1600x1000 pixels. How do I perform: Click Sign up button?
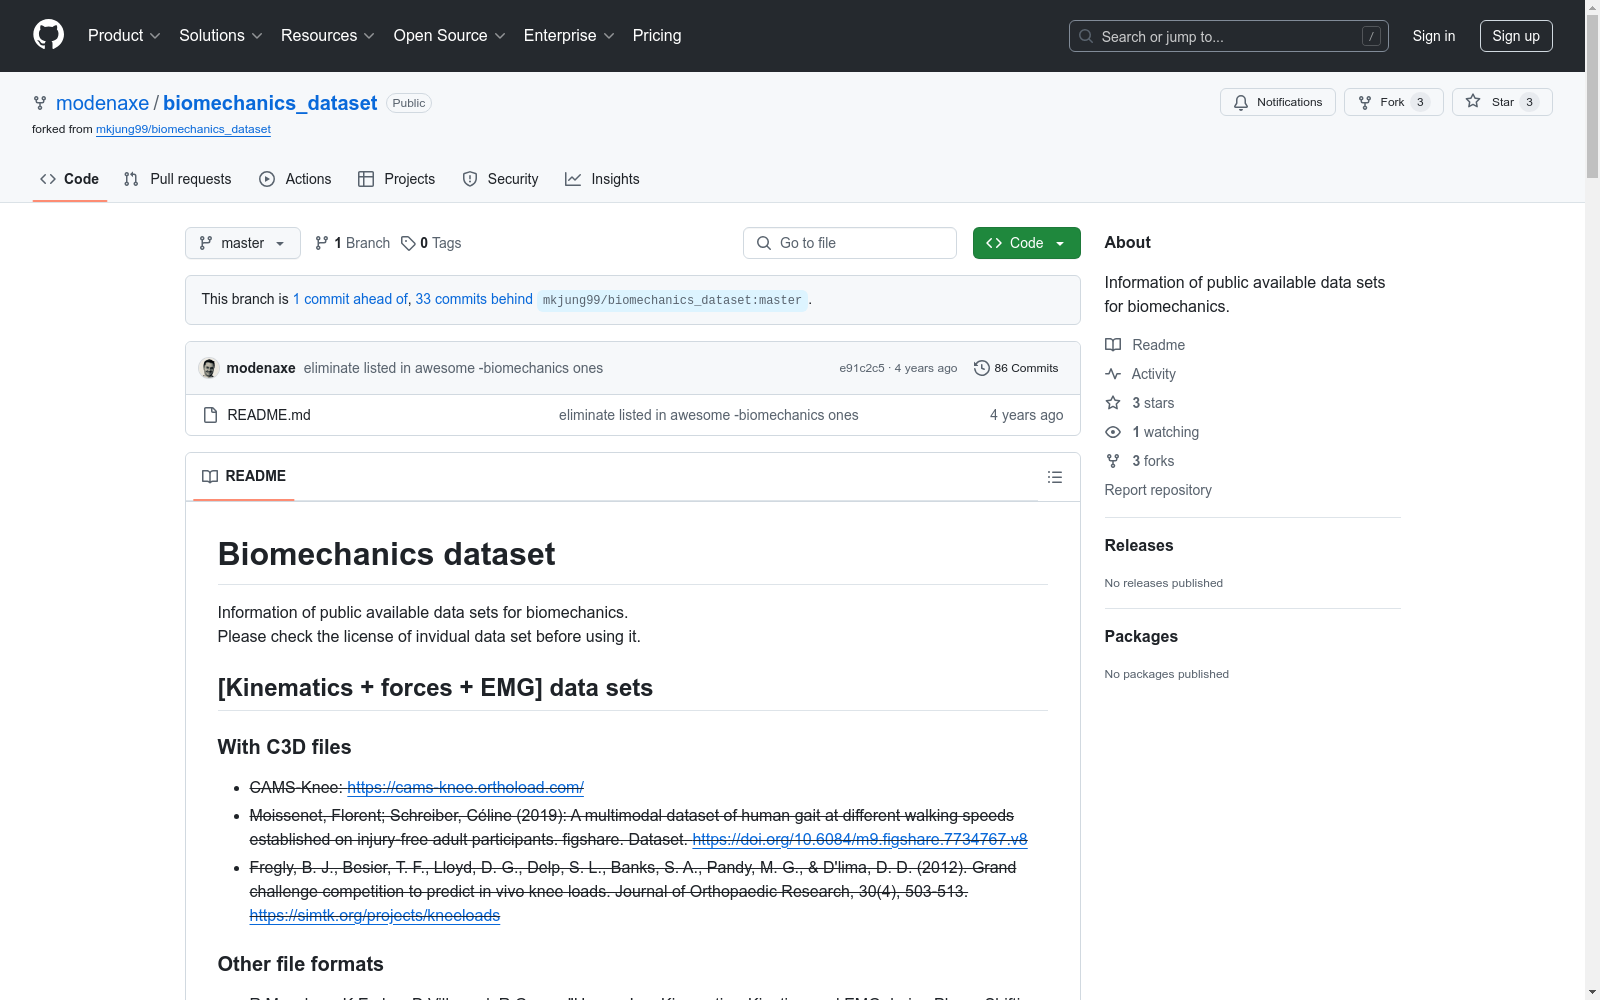[1516, 36]
